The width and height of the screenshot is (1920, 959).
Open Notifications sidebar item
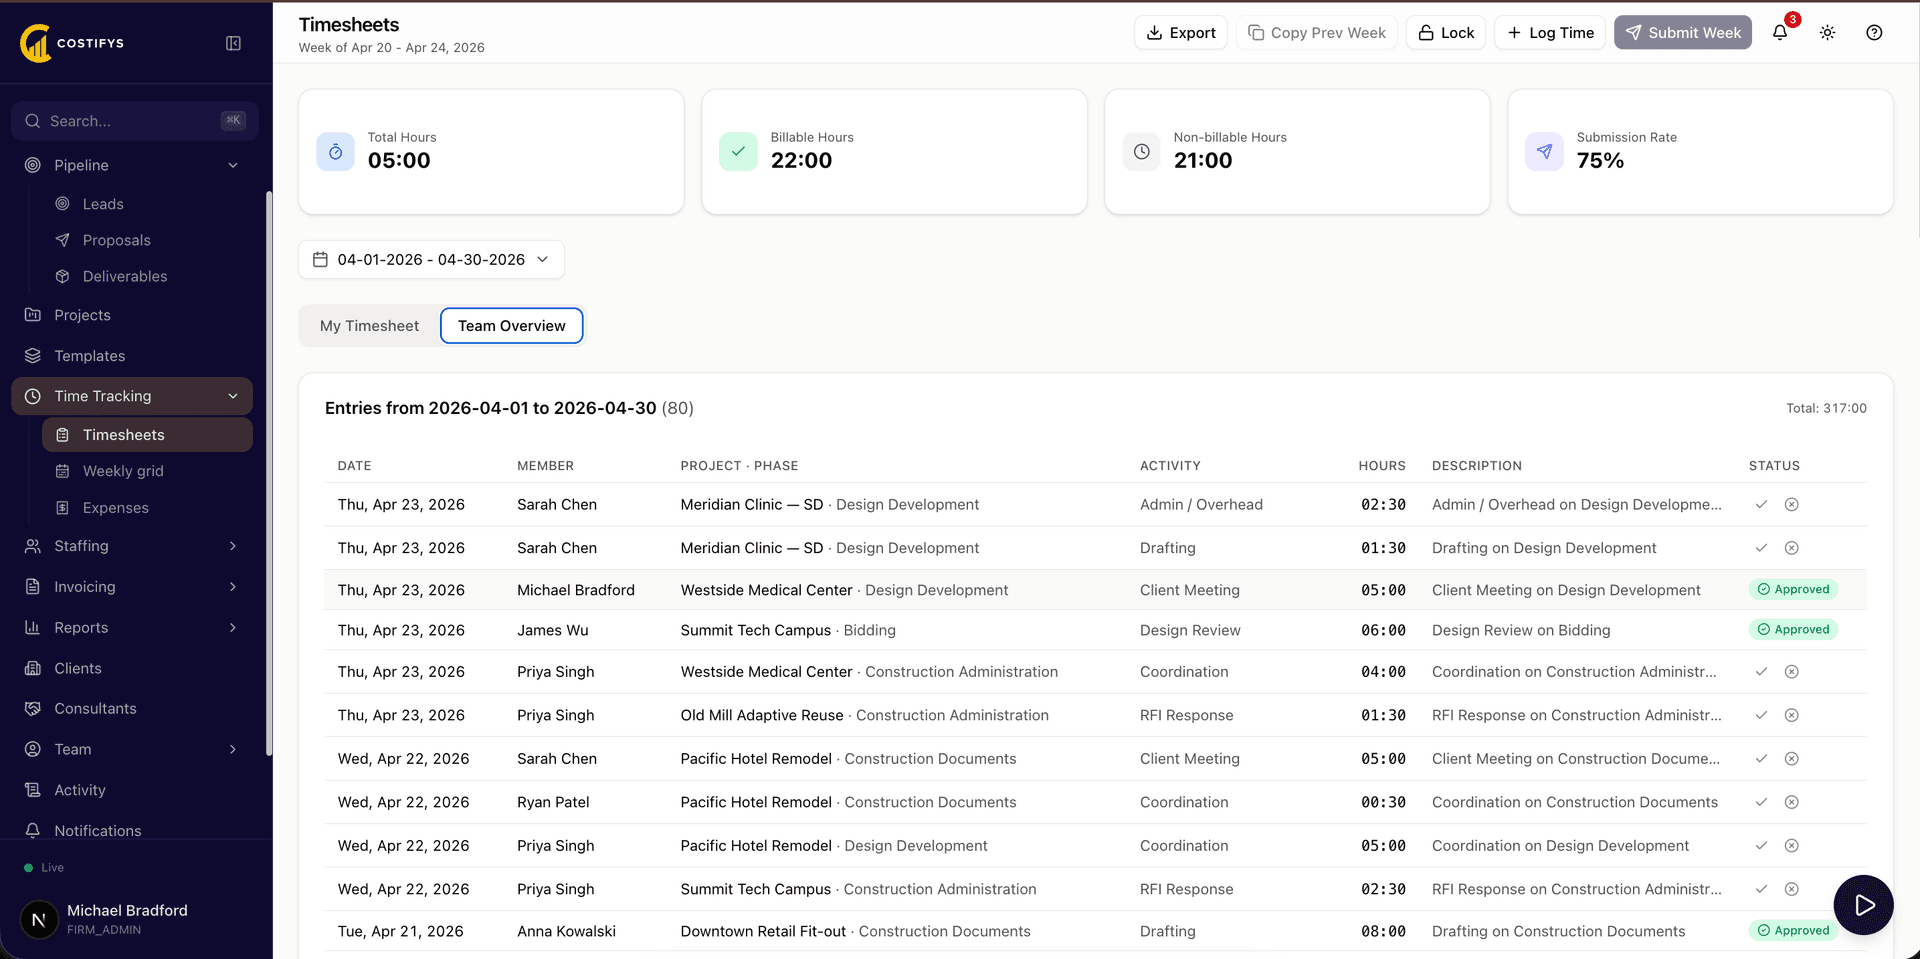pyautogui.click(x=132, y=830)
